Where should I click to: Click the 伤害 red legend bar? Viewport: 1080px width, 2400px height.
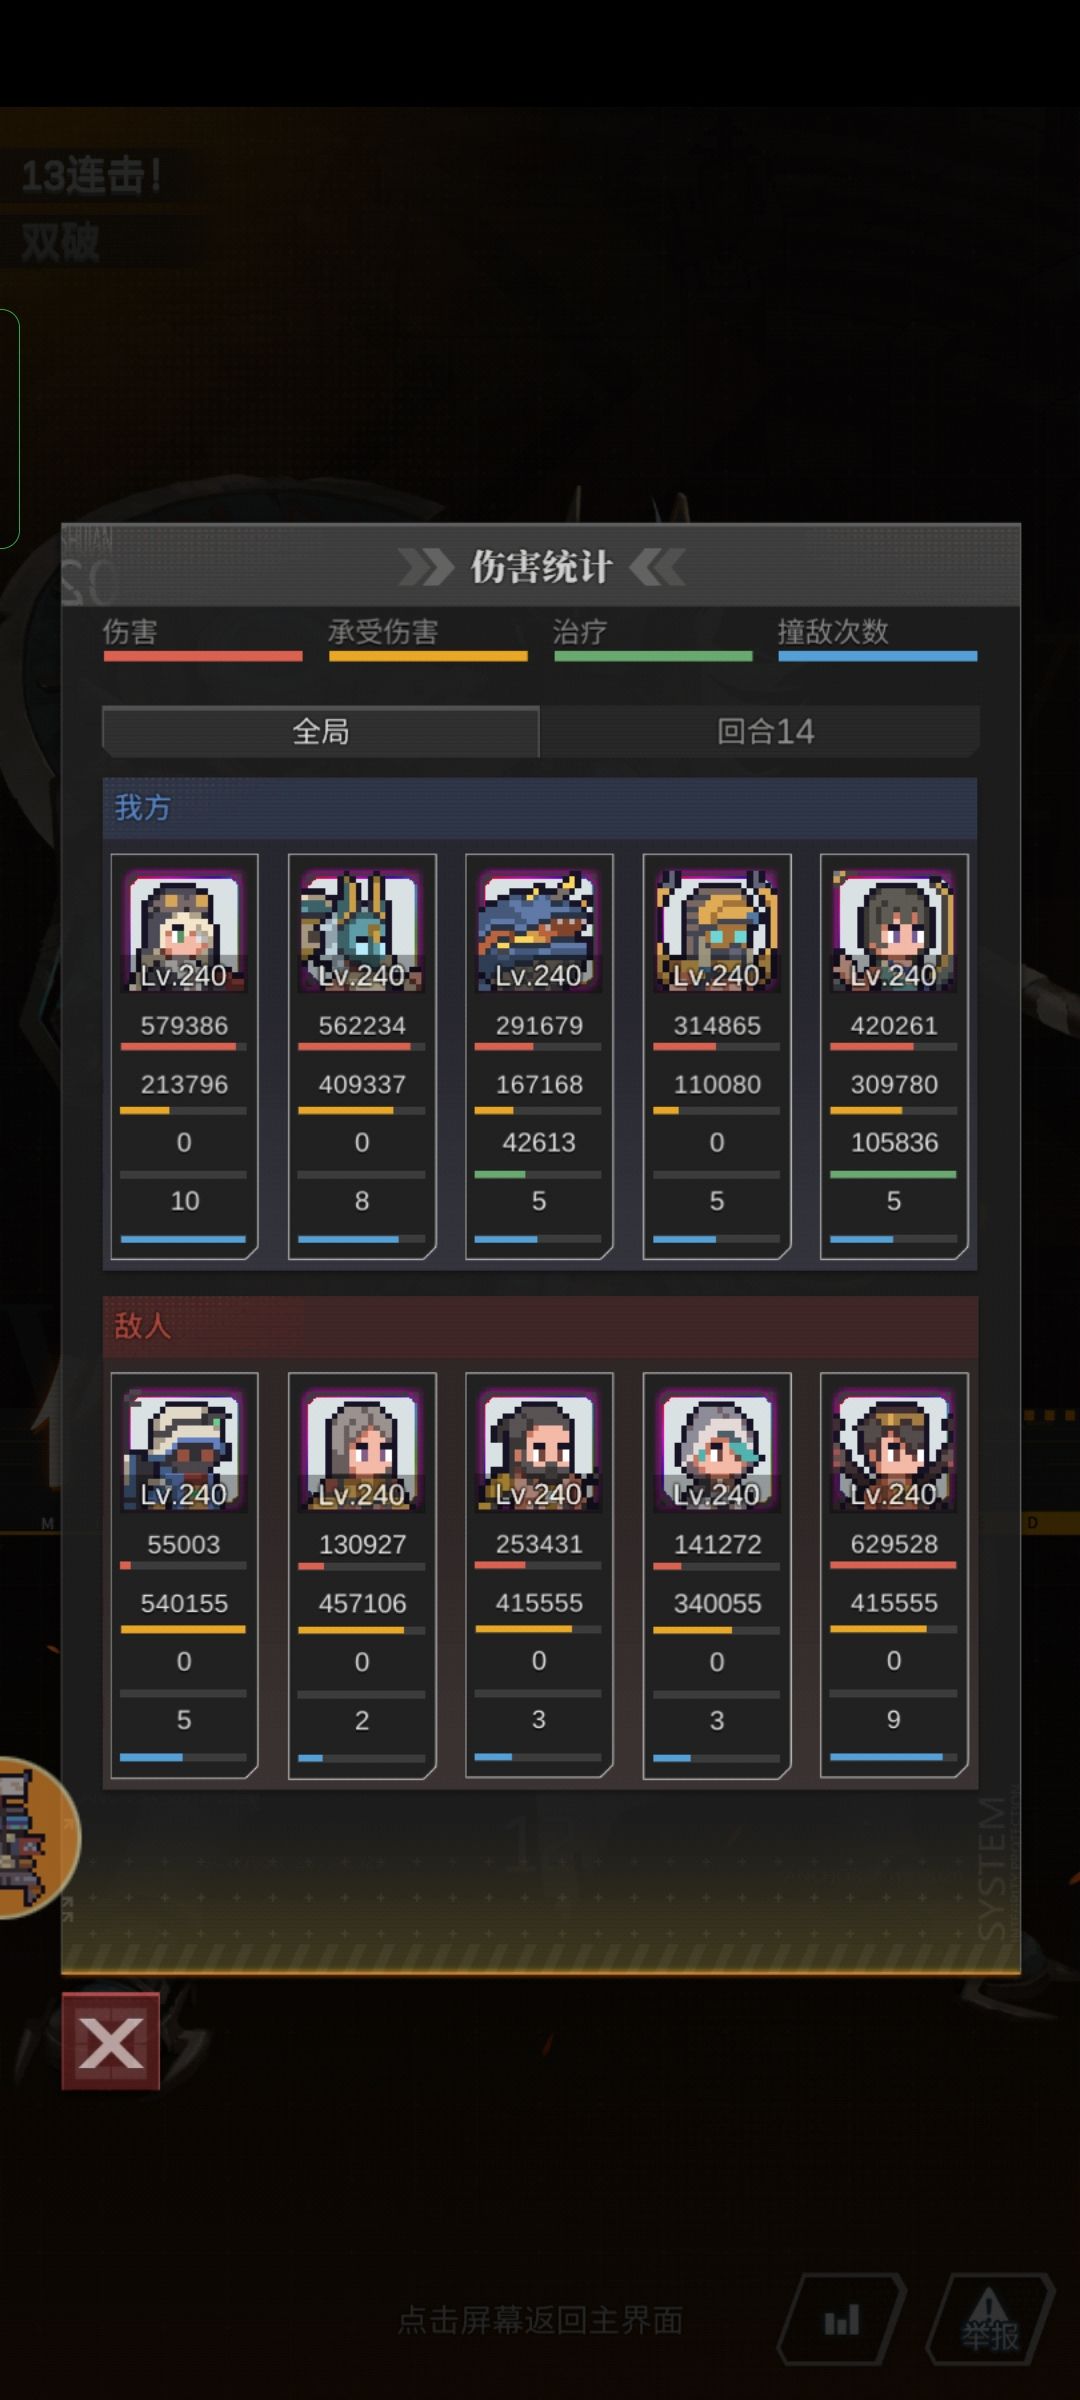click(203, 656)
